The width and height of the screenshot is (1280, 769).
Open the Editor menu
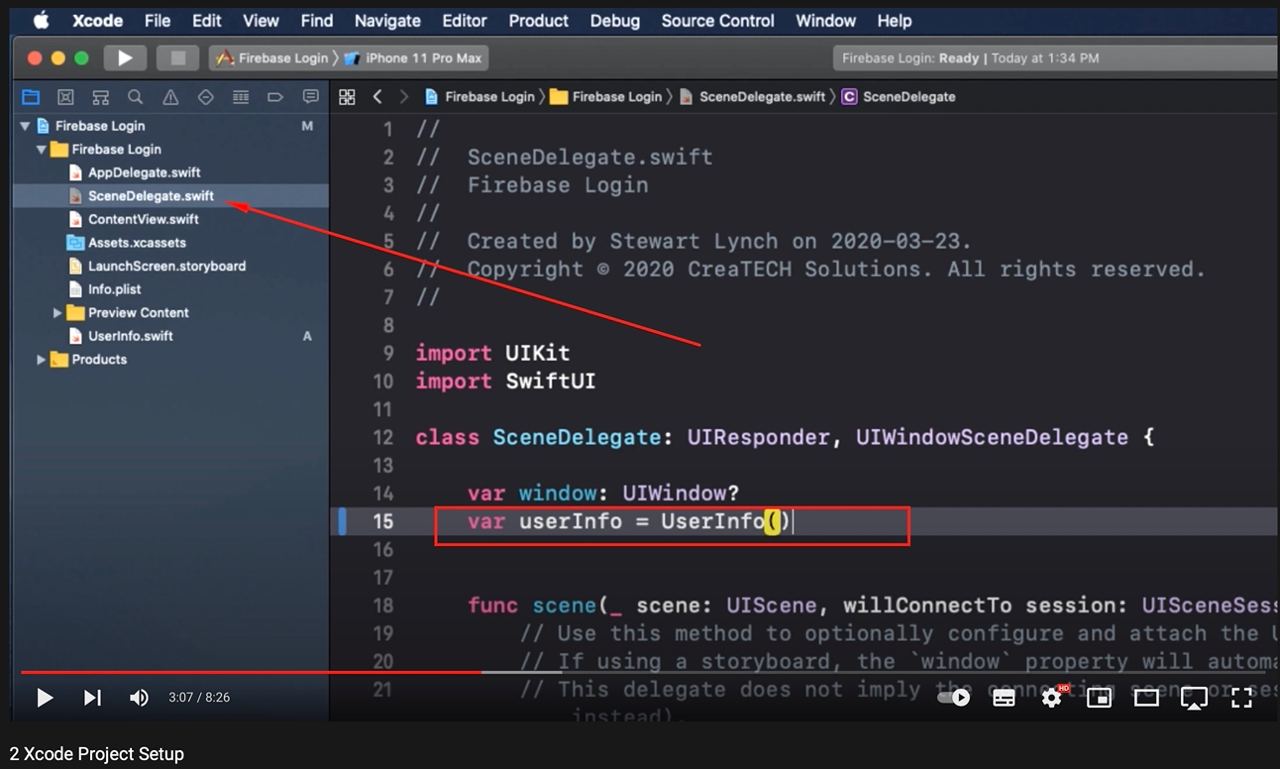(x=465, y=20)
